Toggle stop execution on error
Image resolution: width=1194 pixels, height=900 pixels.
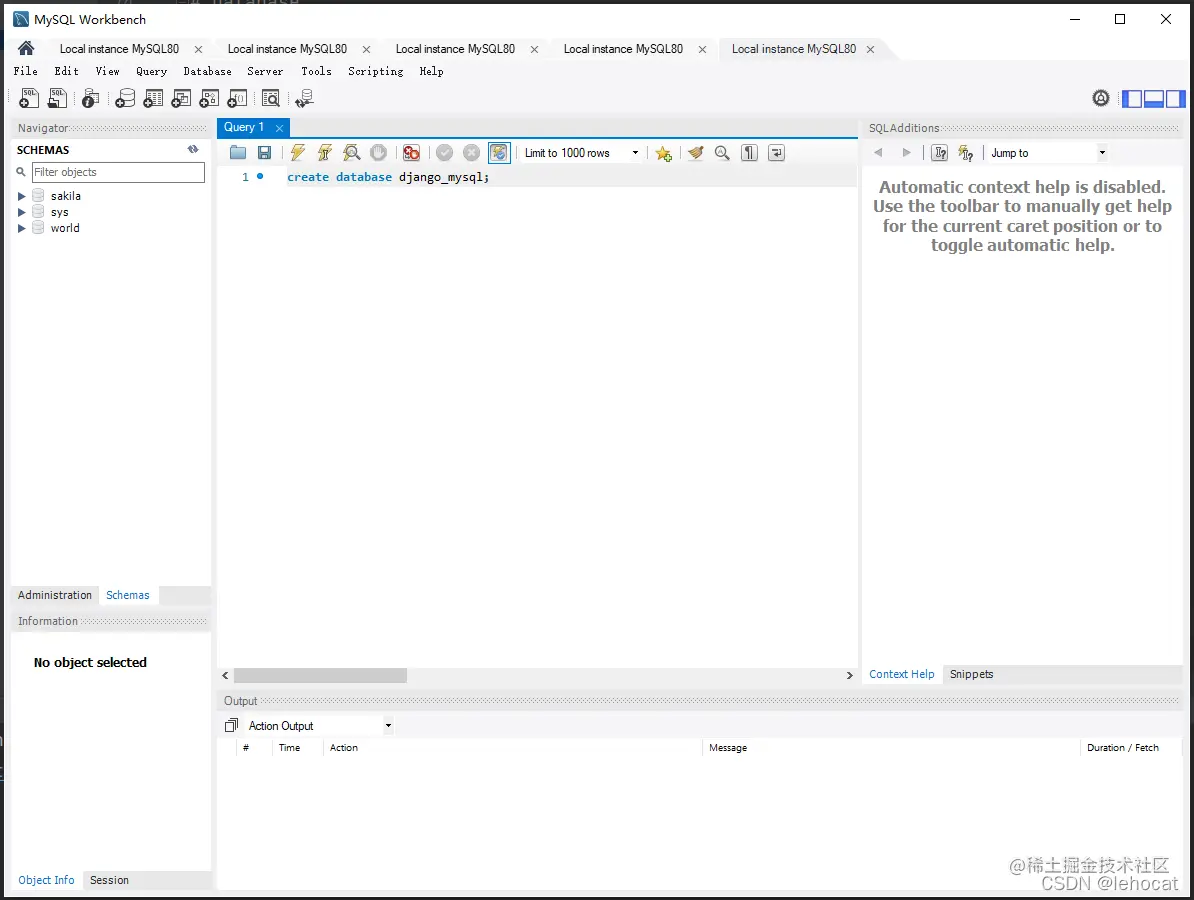(411, 152)
